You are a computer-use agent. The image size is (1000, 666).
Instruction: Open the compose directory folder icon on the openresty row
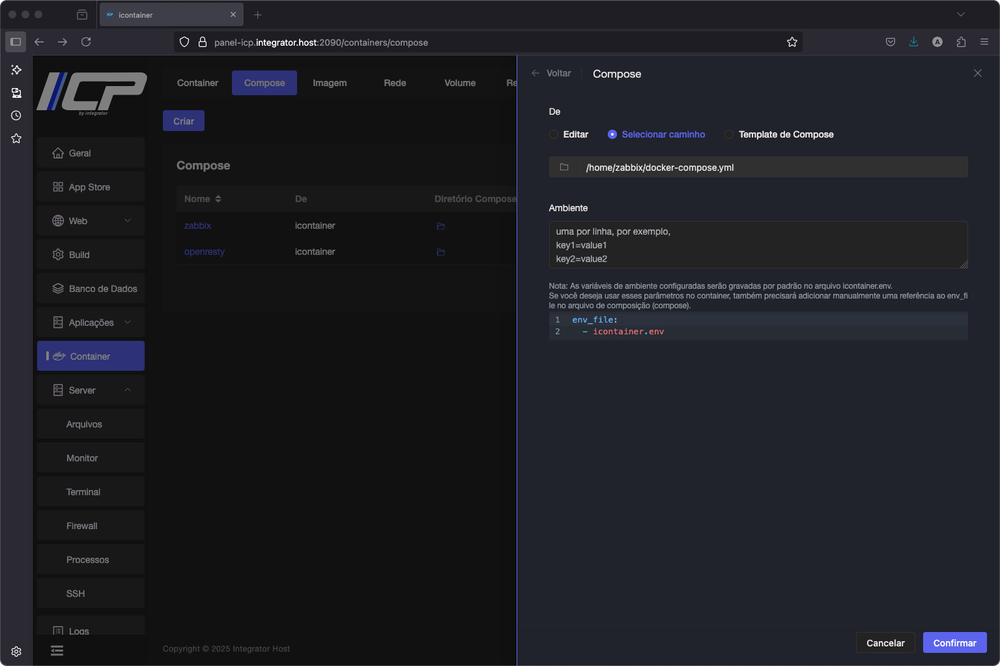click(x=440, y=251)
